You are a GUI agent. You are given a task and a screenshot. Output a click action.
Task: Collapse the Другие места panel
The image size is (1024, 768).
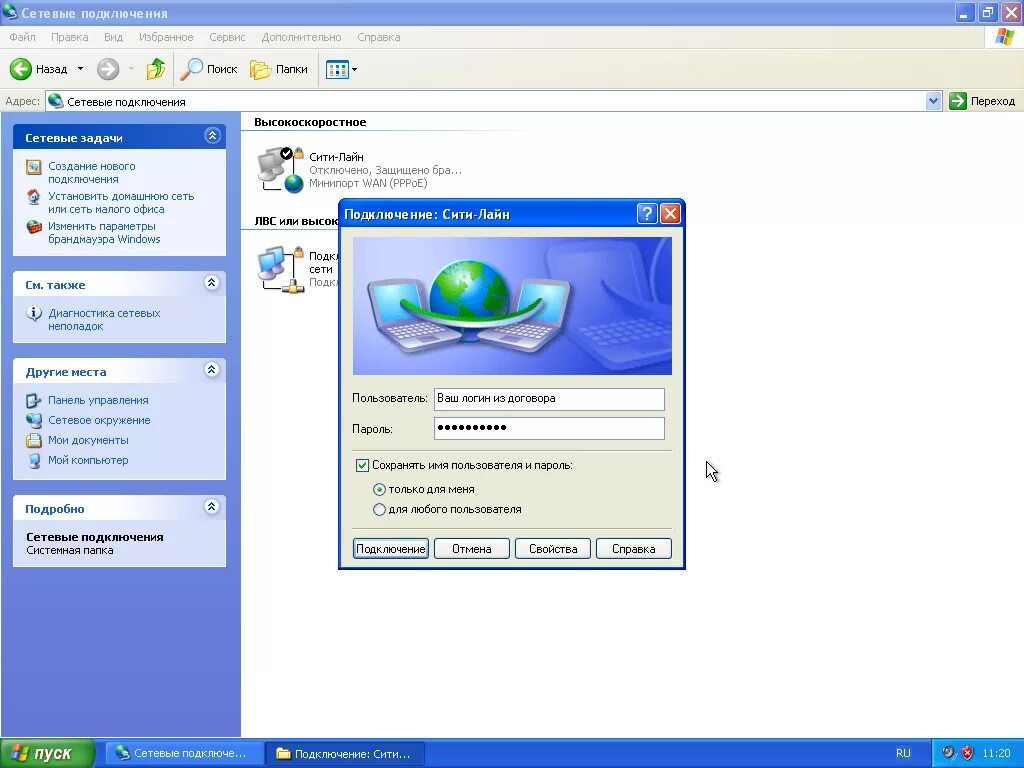pyautogui.click(x=212, y=370)
